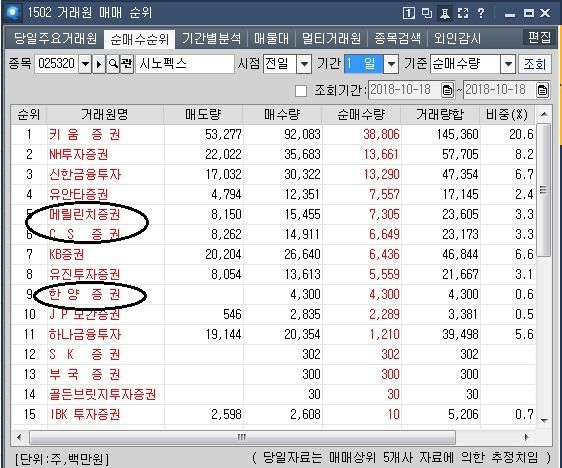Screen dimensions: 562x468
Task: Open the 외인감시 tab
Action: coord(457,38)
